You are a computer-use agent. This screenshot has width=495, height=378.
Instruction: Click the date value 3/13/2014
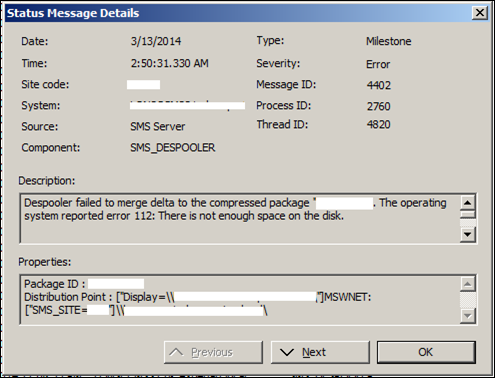coord(156,41)
